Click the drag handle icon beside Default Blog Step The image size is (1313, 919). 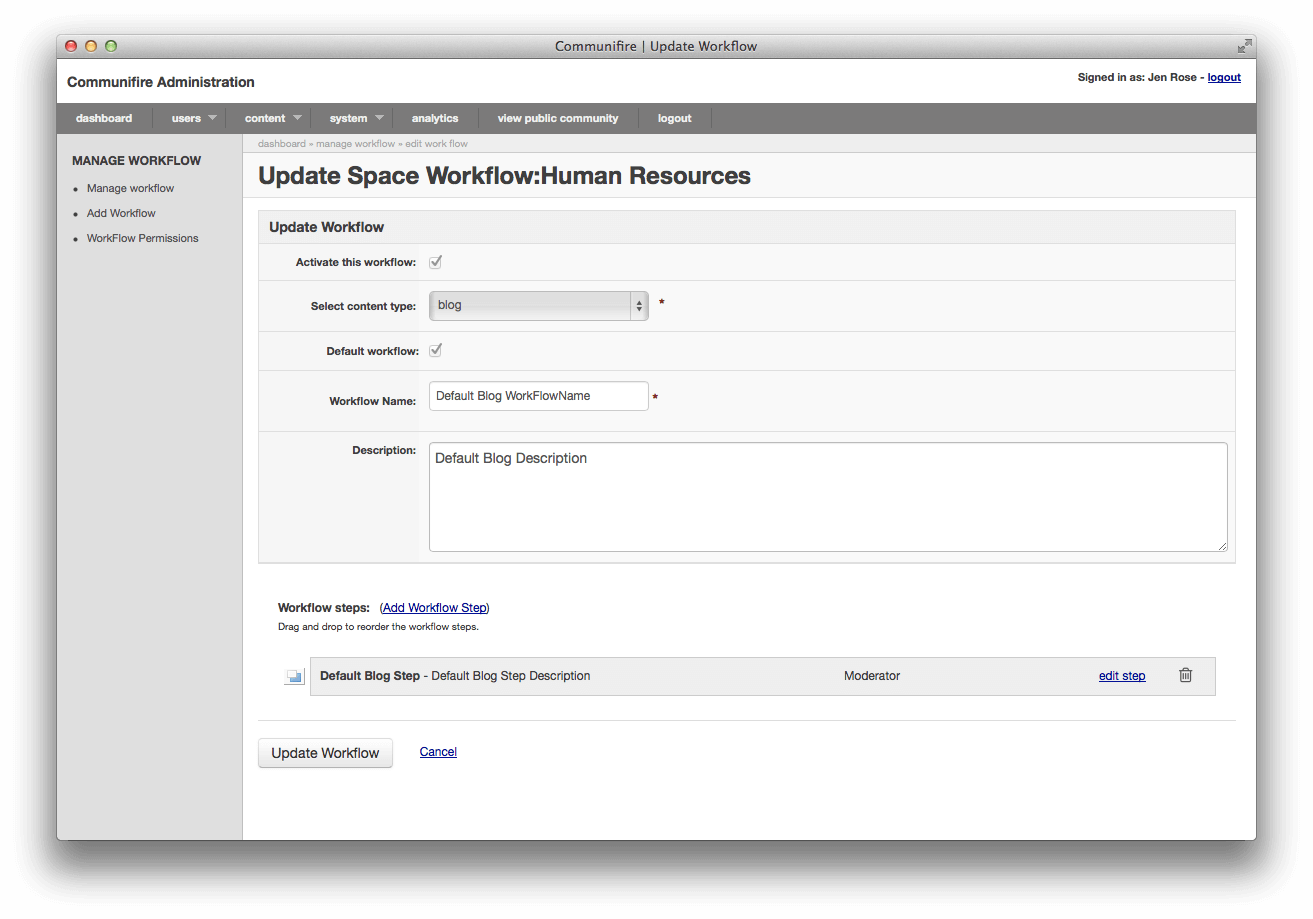point(293,675)
